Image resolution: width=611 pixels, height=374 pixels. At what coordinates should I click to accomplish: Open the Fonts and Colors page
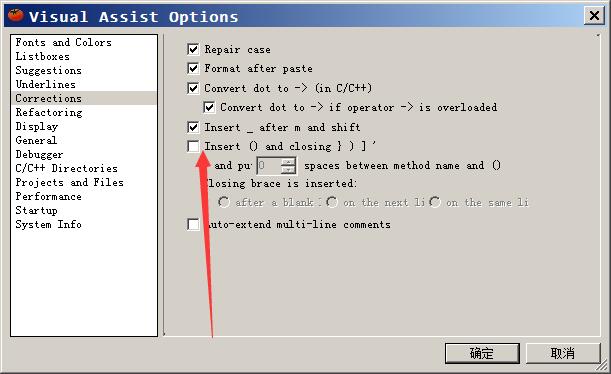(x=64, y=42)
